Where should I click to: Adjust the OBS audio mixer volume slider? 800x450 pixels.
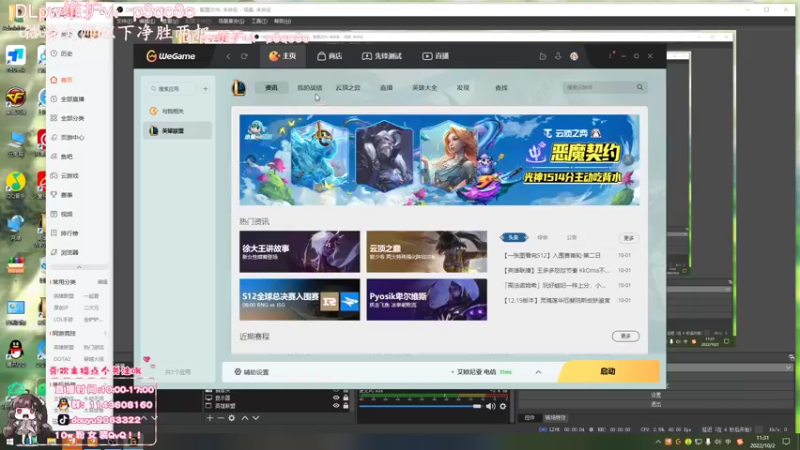pos(420,406)
